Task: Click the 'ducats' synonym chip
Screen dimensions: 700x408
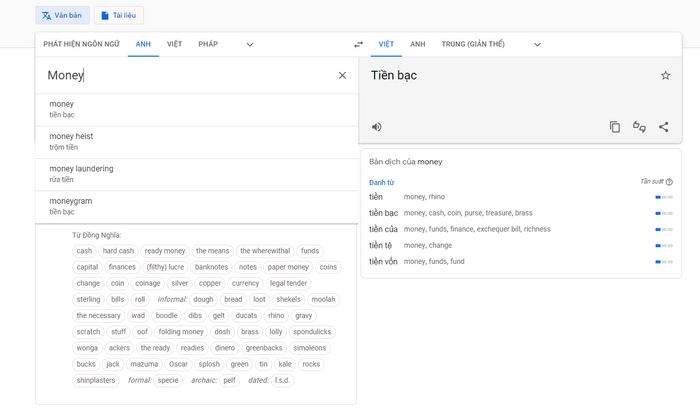Action: 246,316
